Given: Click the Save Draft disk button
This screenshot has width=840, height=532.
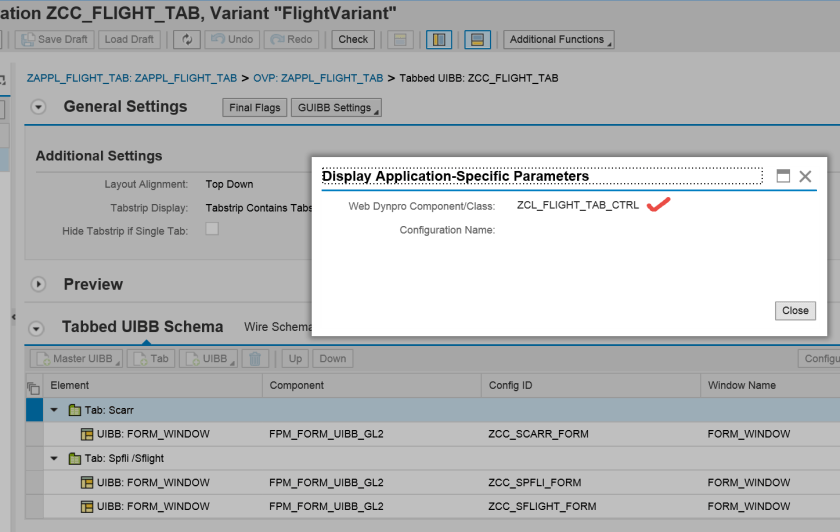Looking at the screenshot, I should pyautogui.click(x=54, y=40).
